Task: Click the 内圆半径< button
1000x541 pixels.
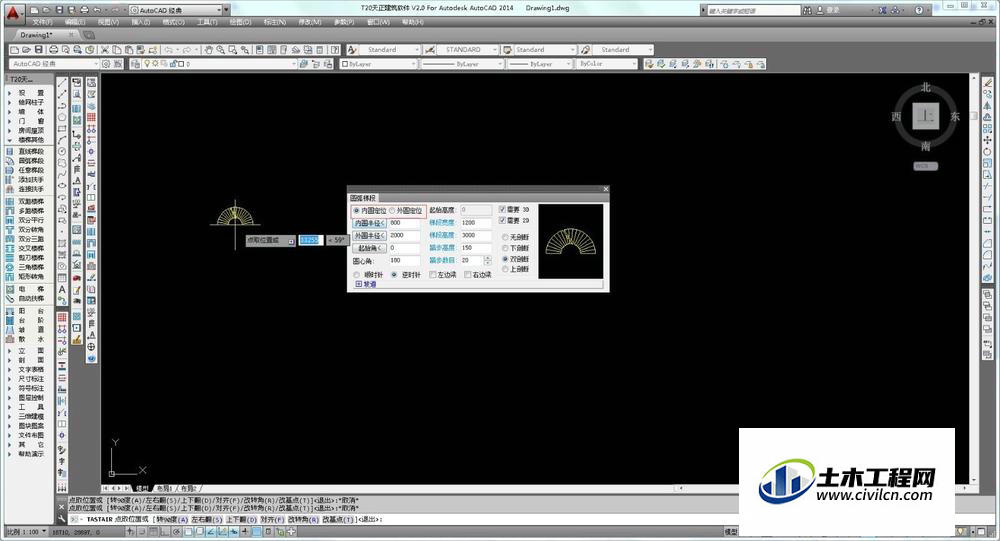Action: 370,223
